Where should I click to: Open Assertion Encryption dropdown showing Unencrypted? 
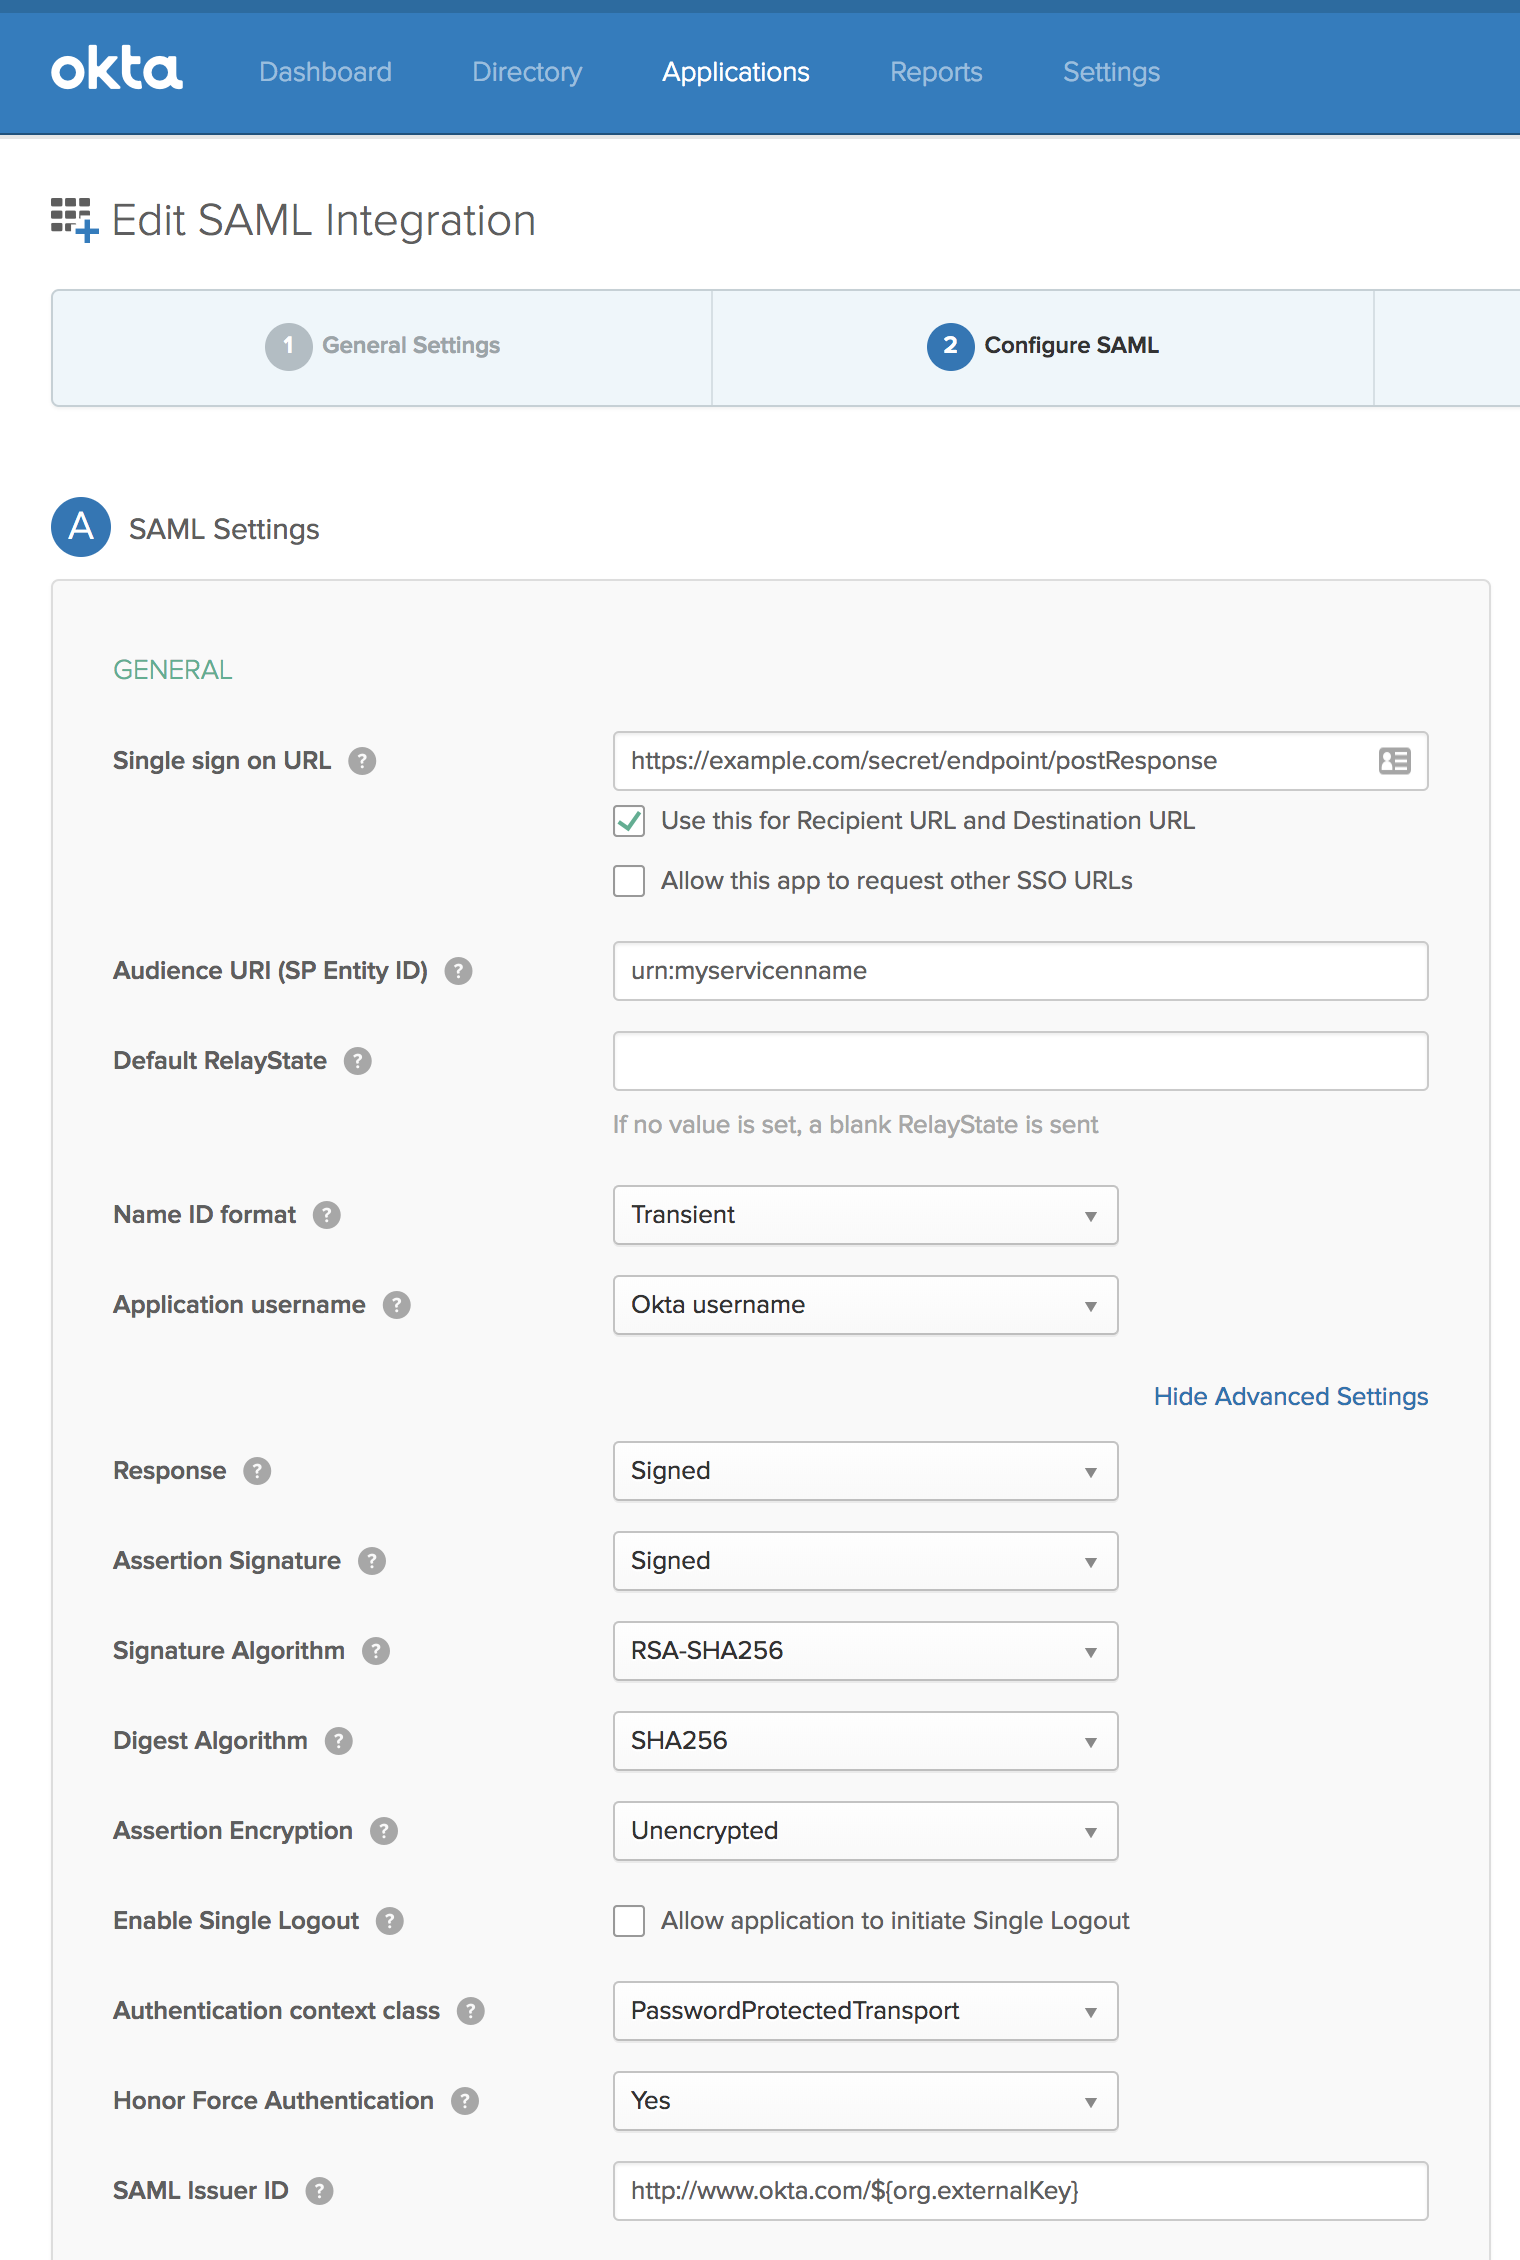tap(865, 1831)
